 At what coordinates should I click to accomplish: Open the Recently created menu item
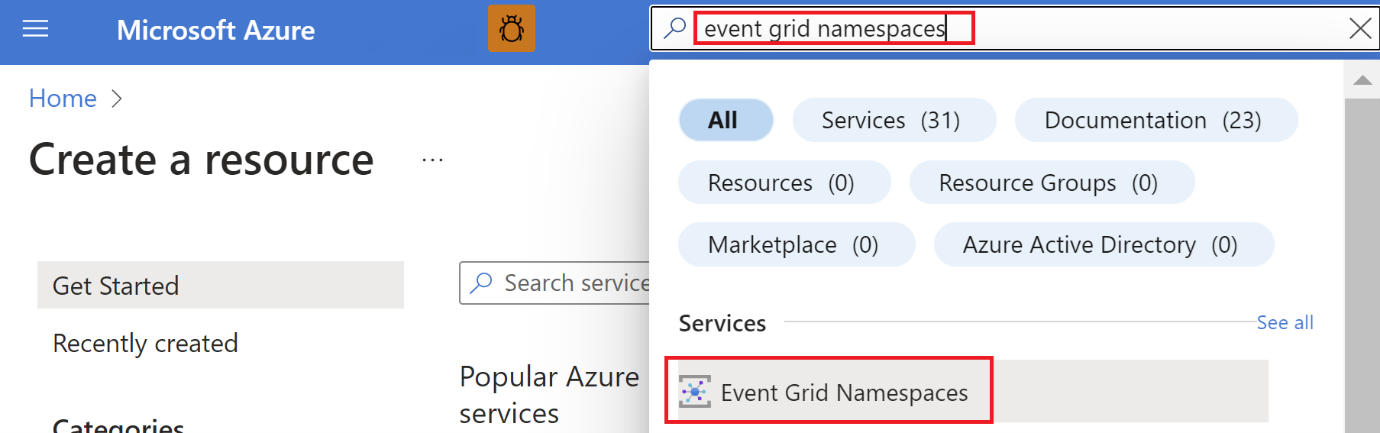(145, 344)
